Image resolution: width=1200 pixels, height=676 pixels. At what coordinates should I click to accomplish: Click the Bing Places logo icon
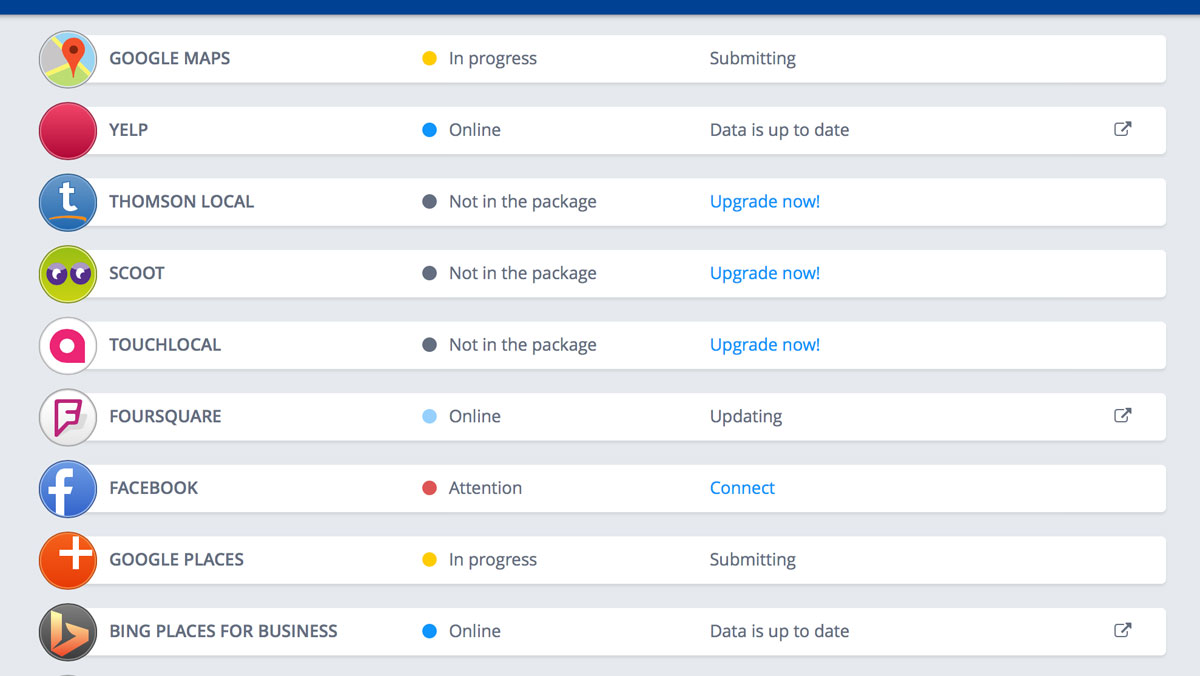pos(68,632)
